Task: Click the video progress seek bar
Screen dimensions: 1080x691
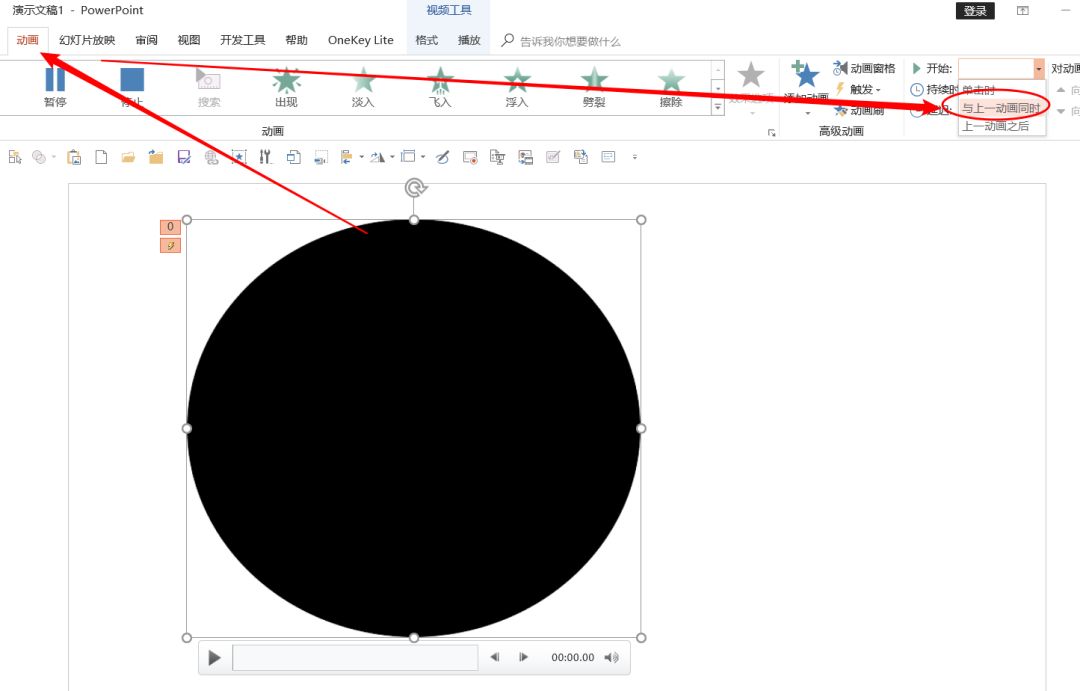Action: pyautogui.click(x=355, y=658)
